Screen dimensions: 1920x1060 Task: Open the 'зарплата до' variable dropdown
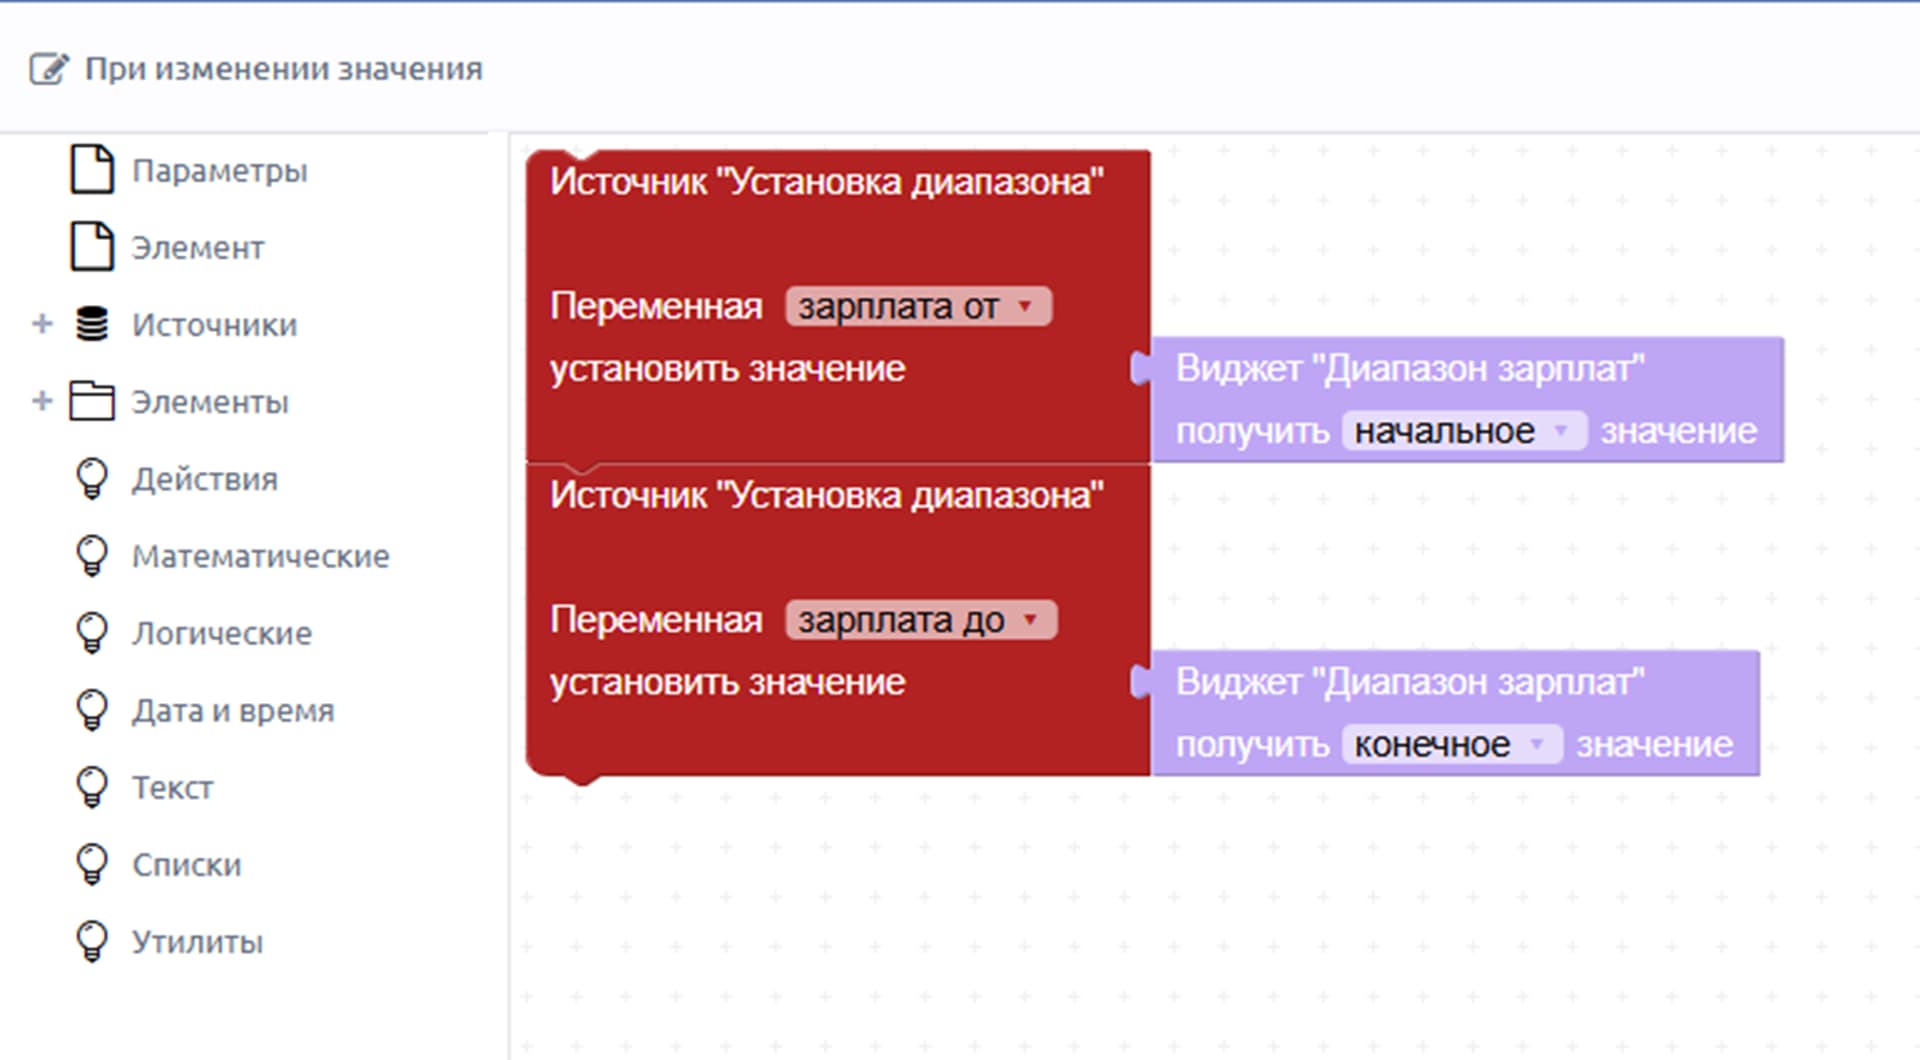point(921,620)
